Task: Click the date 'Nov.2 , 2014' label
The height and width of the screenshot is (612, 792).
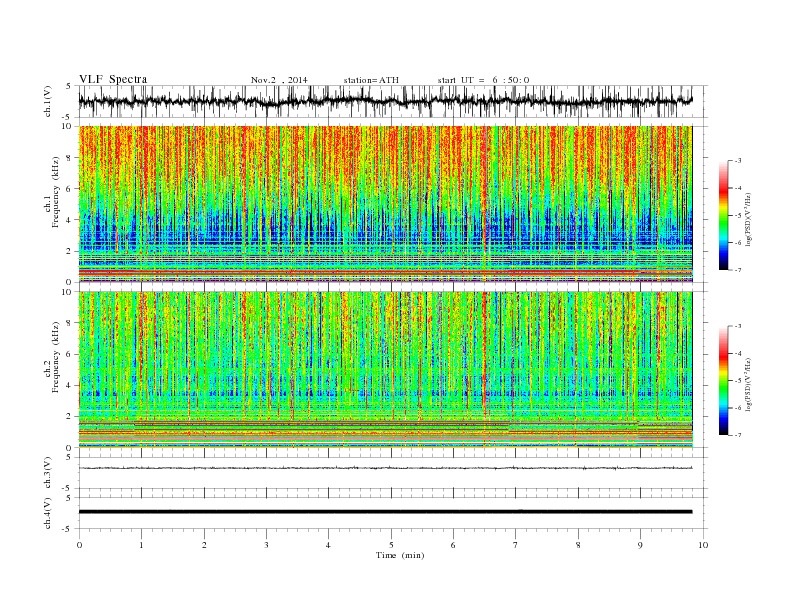Action: pyautogui.click(x=279, y=80)
